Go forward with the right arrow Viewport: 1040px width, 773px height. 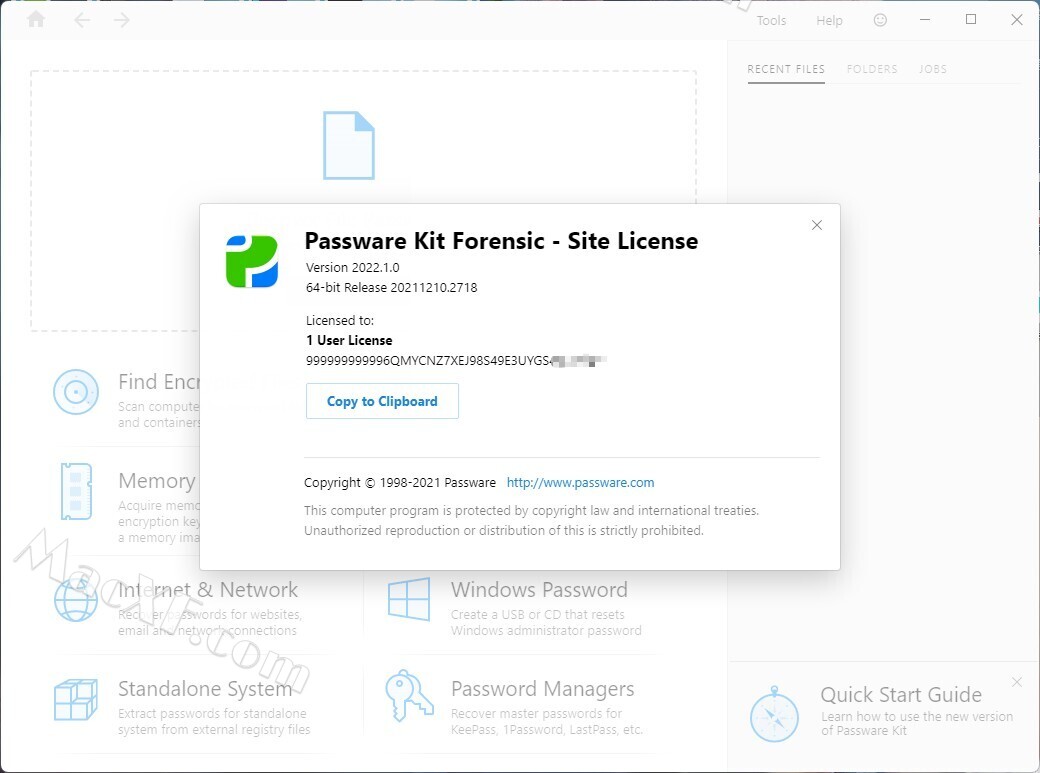coord(121,20)
